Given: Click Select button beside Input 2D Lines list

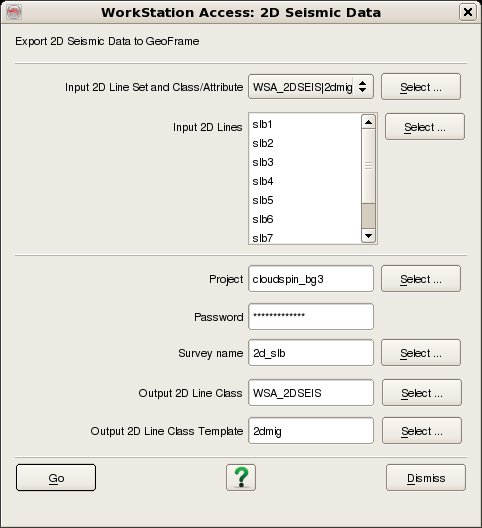Looking at the screenshot, I should pos(425,127).
